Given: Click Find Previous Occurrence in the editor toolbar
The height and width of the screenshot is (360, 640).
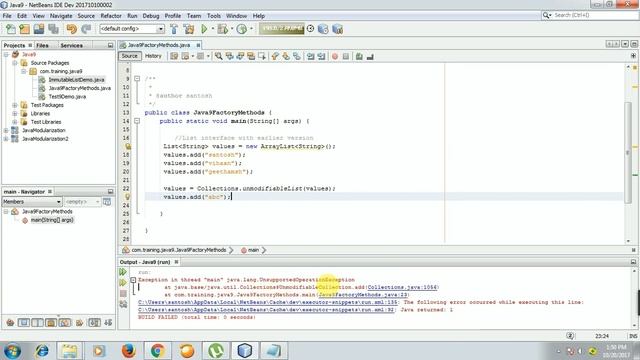Looking at the screenshot, I should point(229,56).
